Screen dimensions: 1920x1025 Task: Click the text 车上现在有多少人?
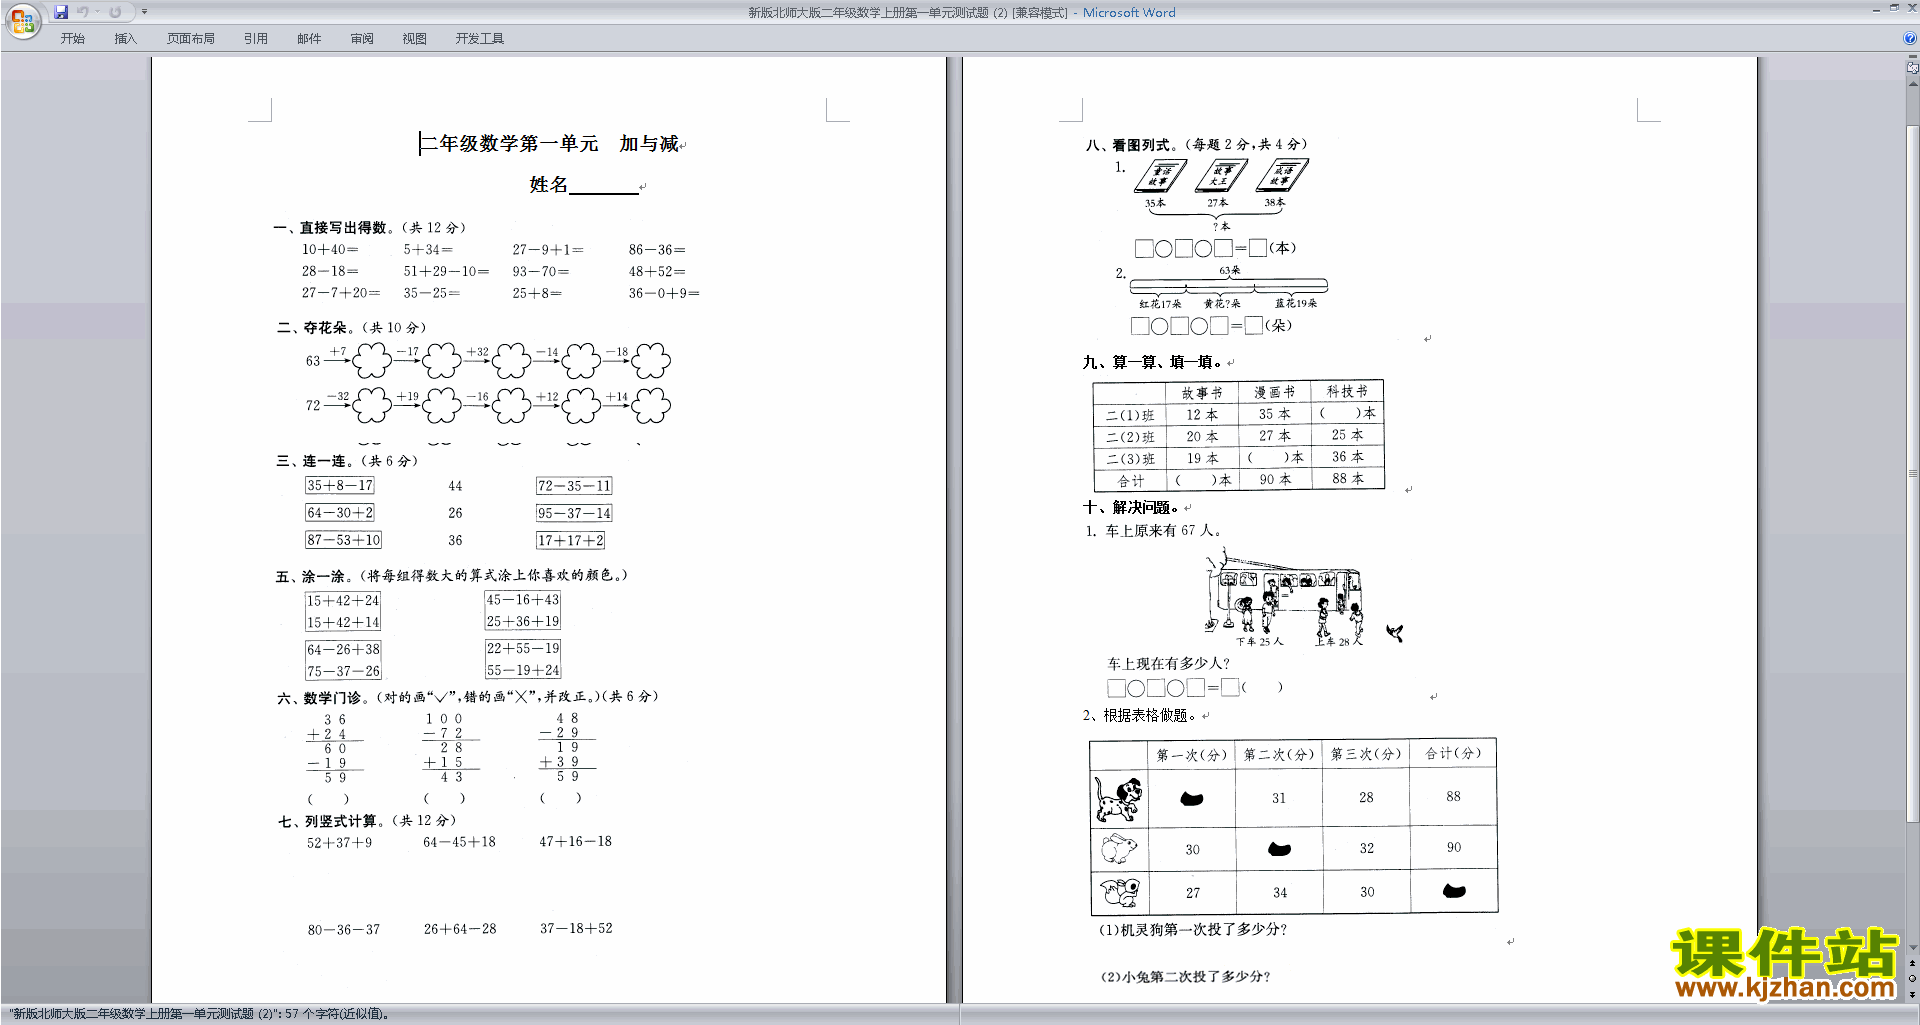point(1168,664)
